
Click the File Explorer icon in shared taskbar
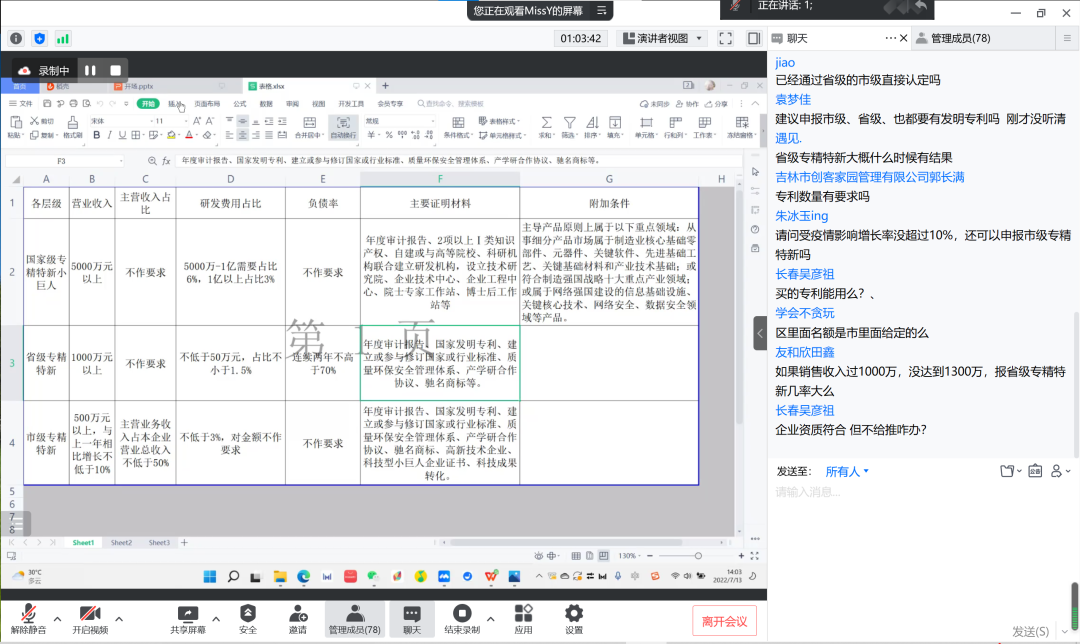point(280,577)
